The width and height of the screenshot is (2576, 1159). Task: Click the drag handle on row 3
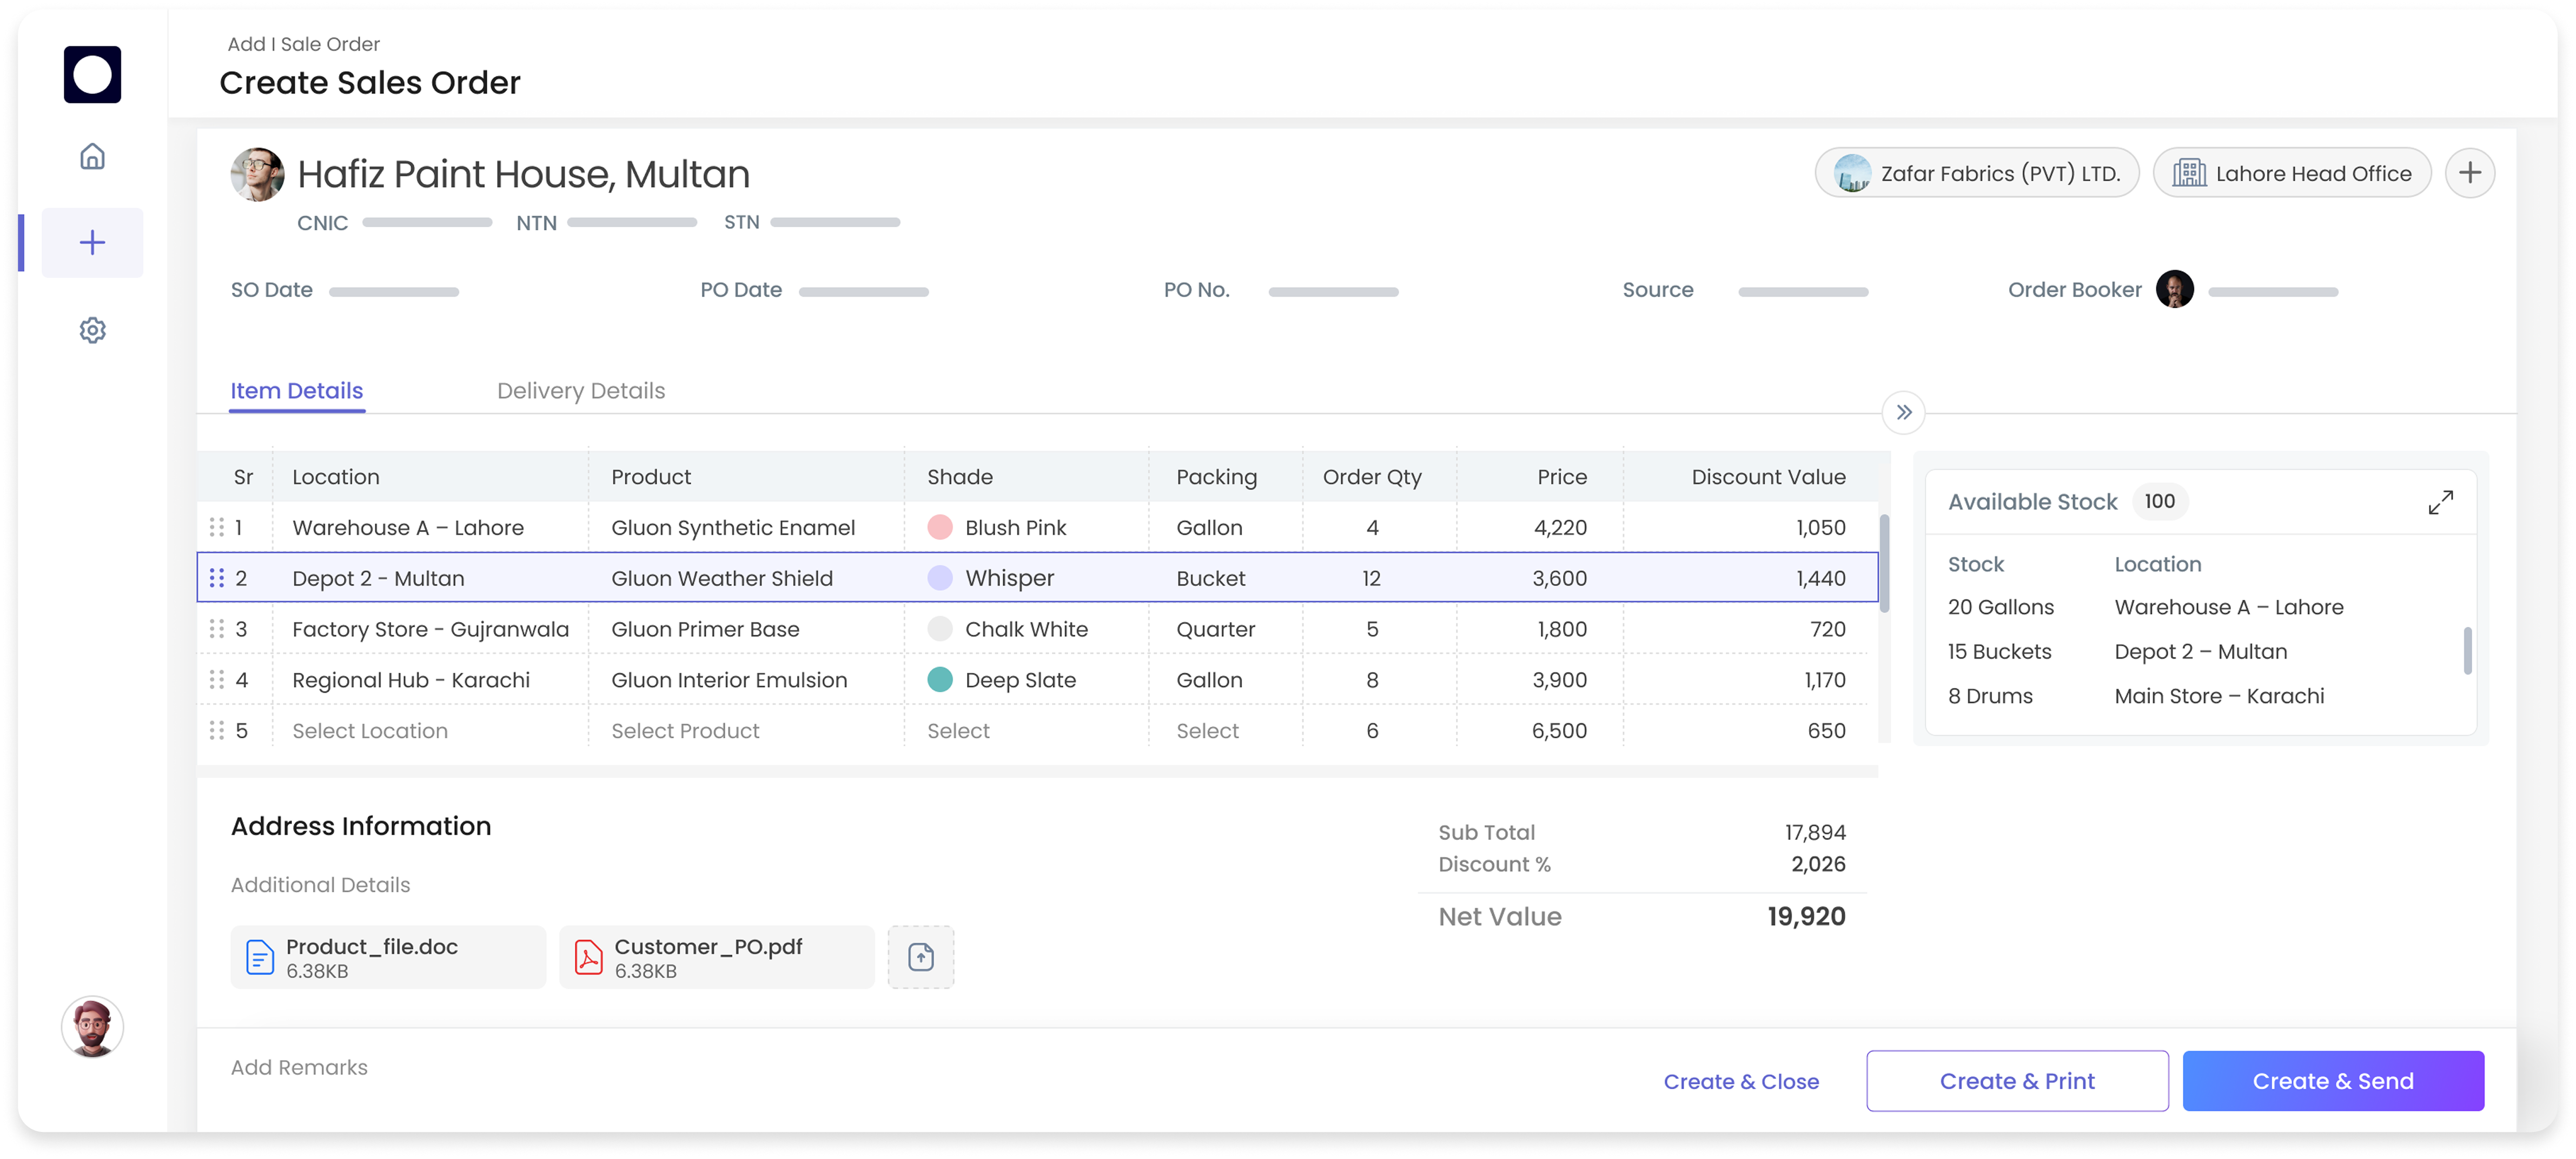point(216,629)
